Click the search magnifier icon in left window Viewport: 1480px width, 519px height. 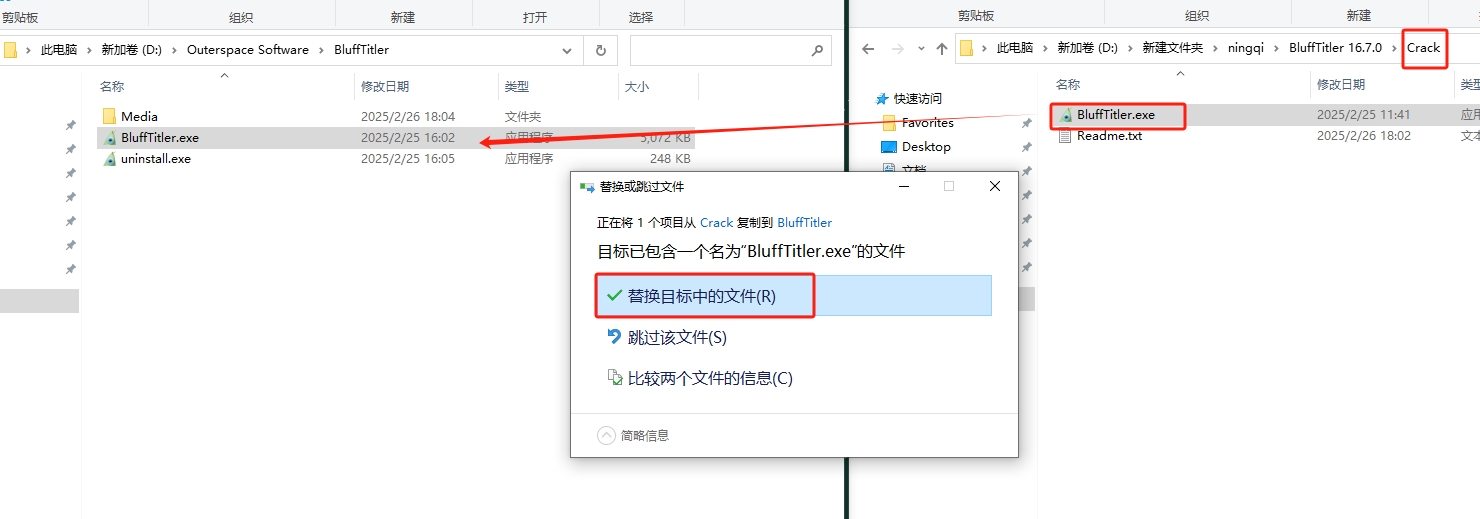pos(817,50)
